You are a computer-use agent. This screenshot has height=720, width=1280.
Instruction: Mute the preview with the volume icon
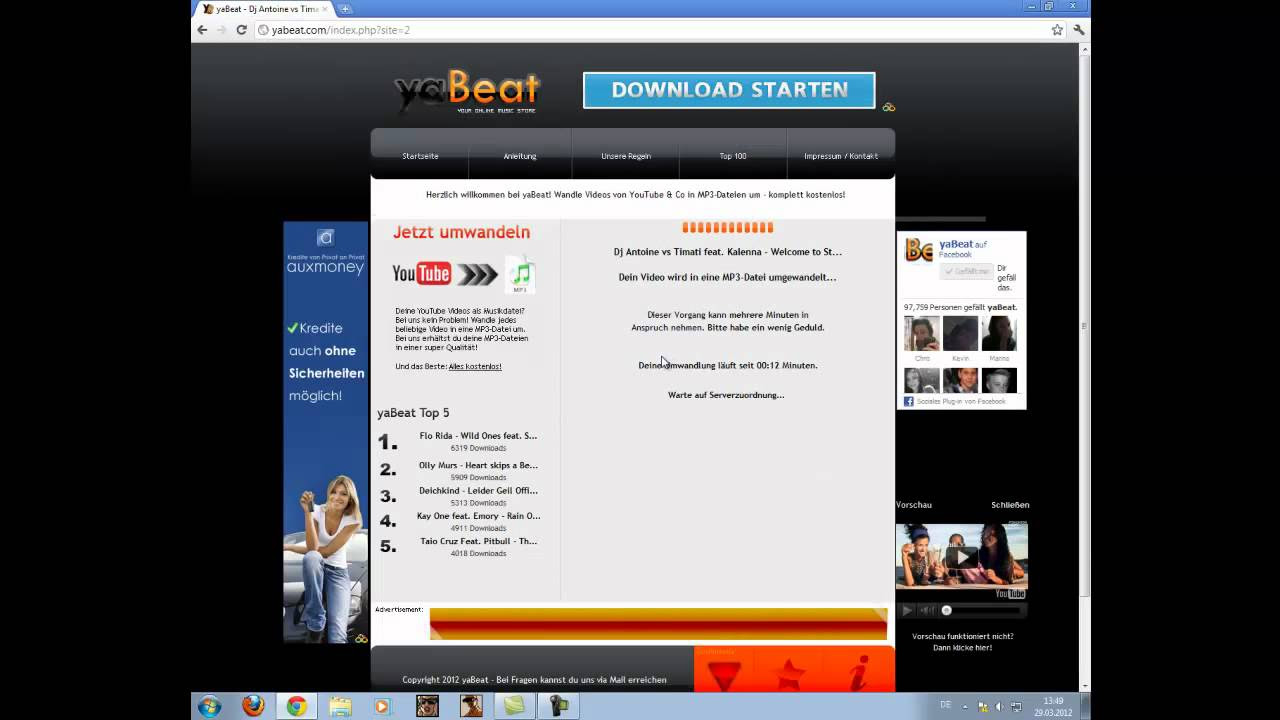tap(927, 610)
